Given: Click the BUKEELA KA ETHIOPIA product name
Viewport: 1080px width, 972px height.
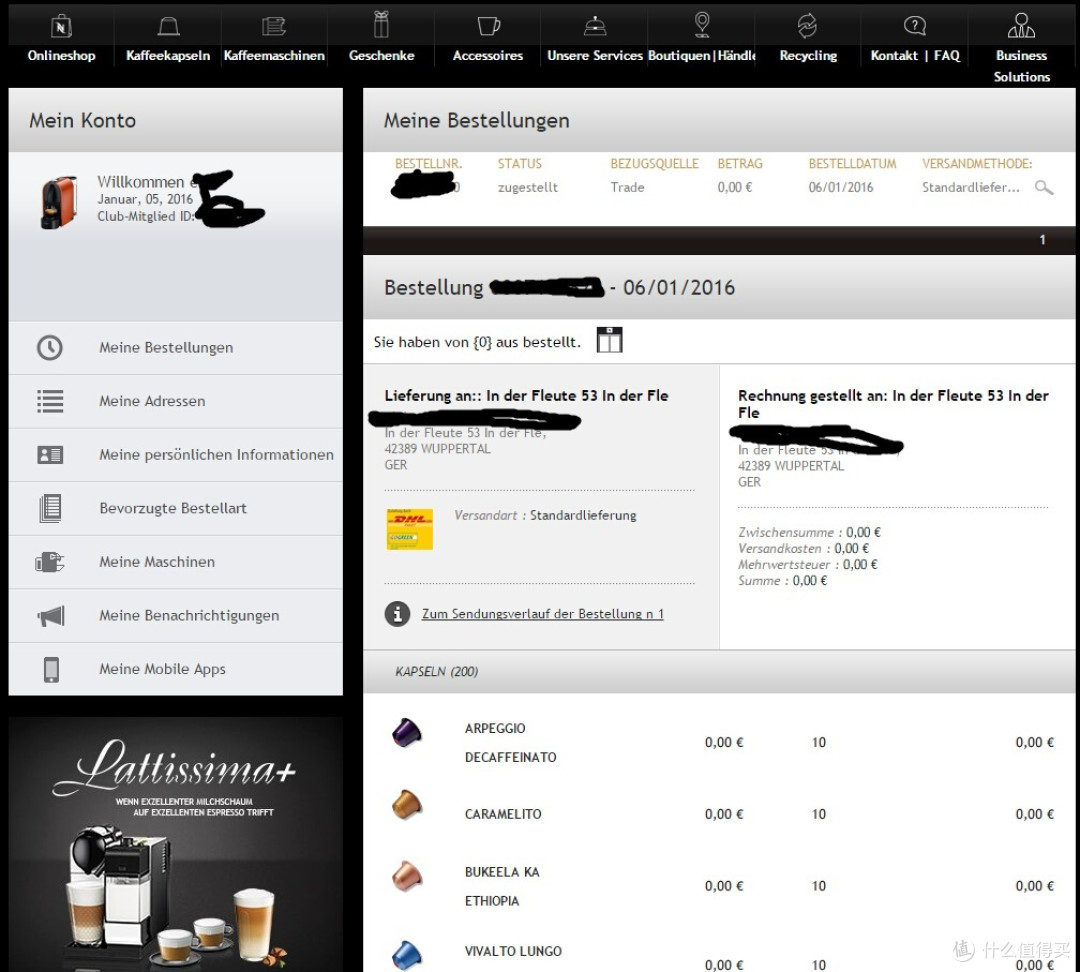Looking at the screenshot, I should (x=502, y=887).
